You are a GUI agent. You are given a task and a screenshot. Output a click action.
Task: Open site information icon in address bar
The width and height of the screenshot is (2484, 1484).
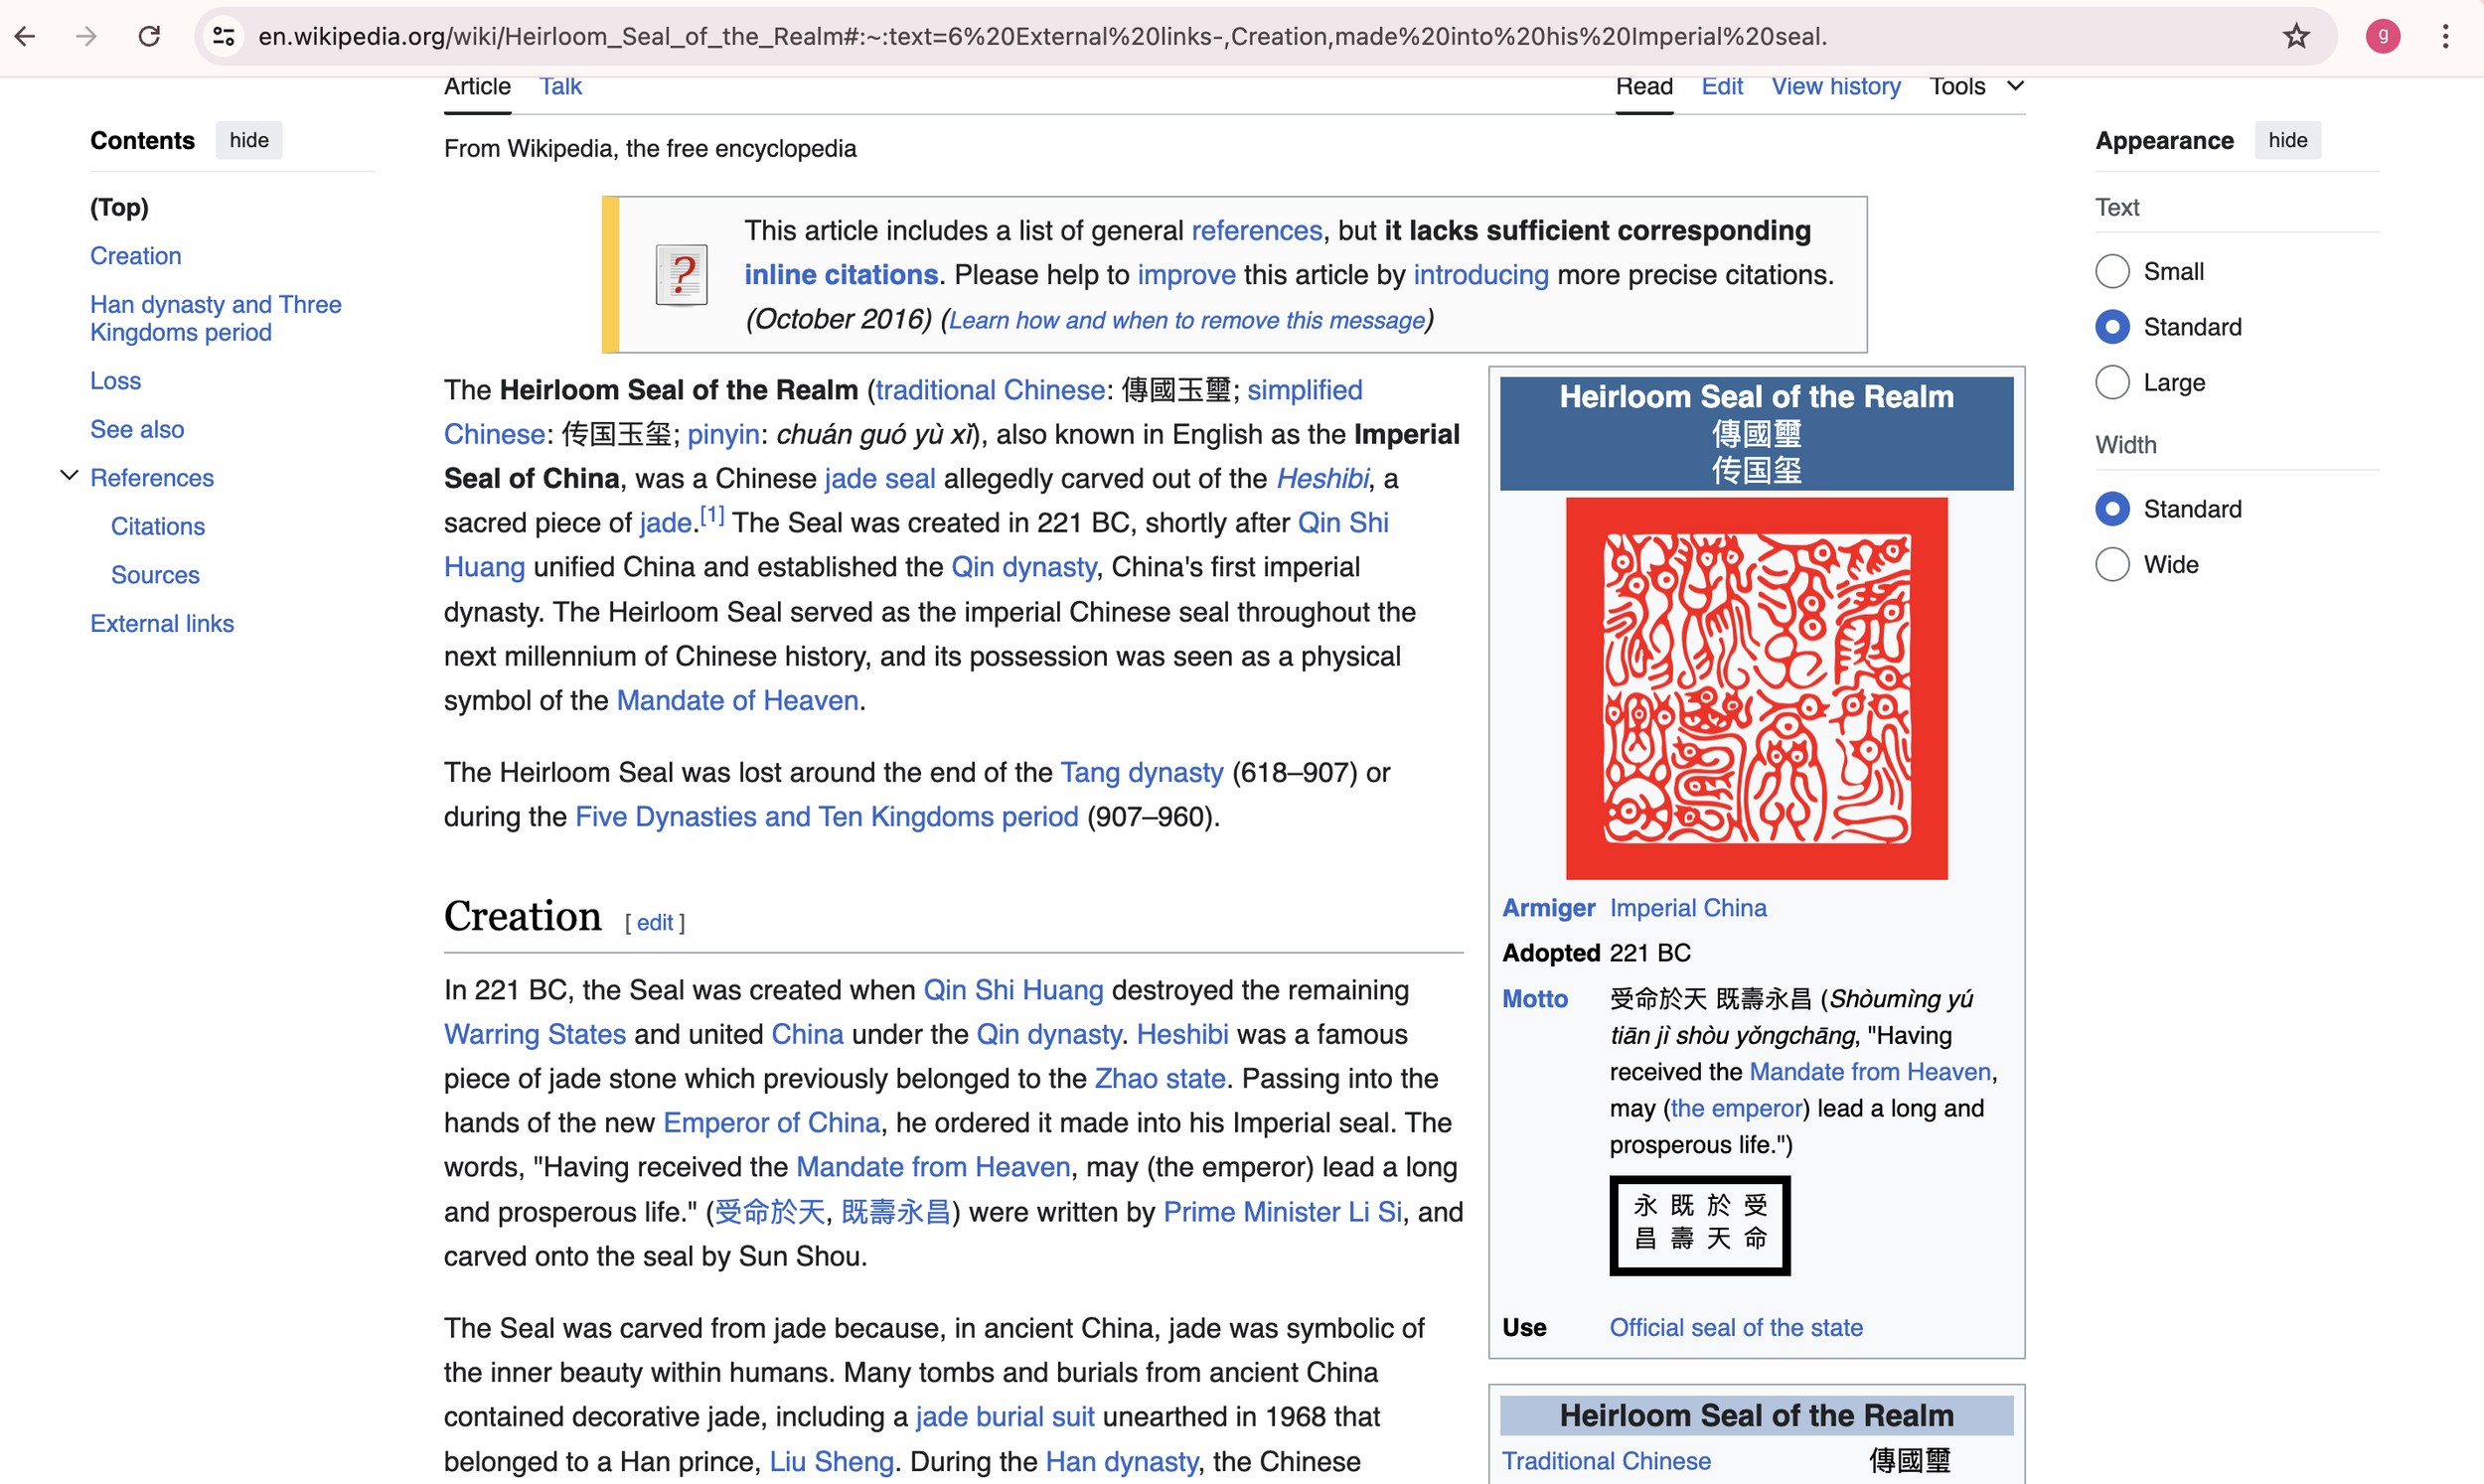coord(224,37)
